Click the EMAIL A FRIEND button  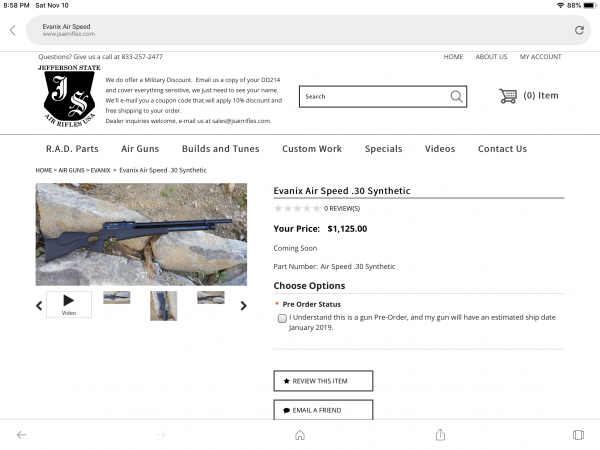(x=323, y=410)
